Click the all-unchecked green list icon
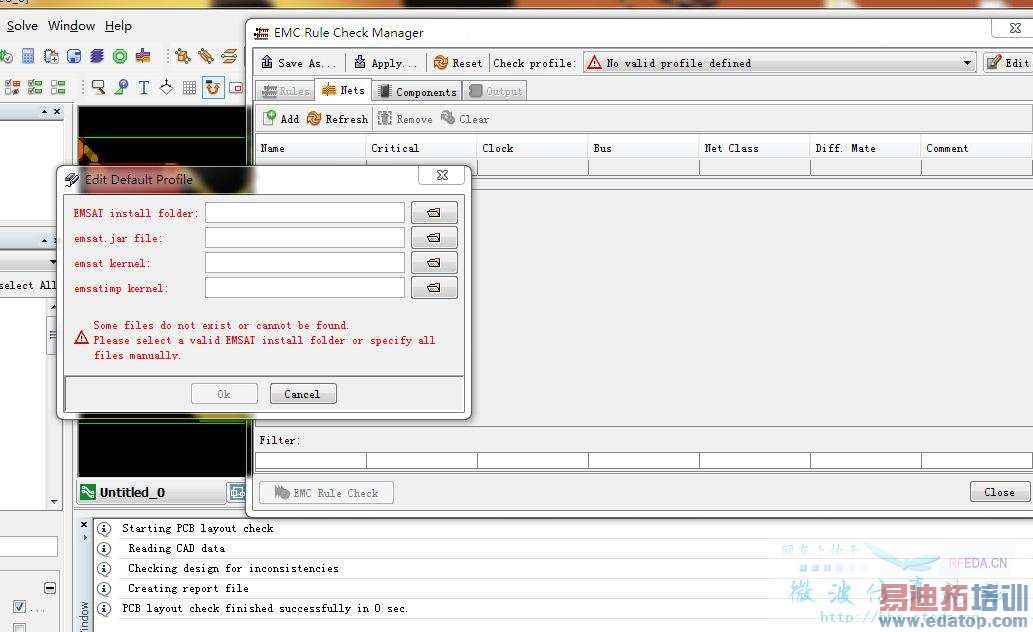This screenshot has width=1033, height=632. tap(59, 87)
